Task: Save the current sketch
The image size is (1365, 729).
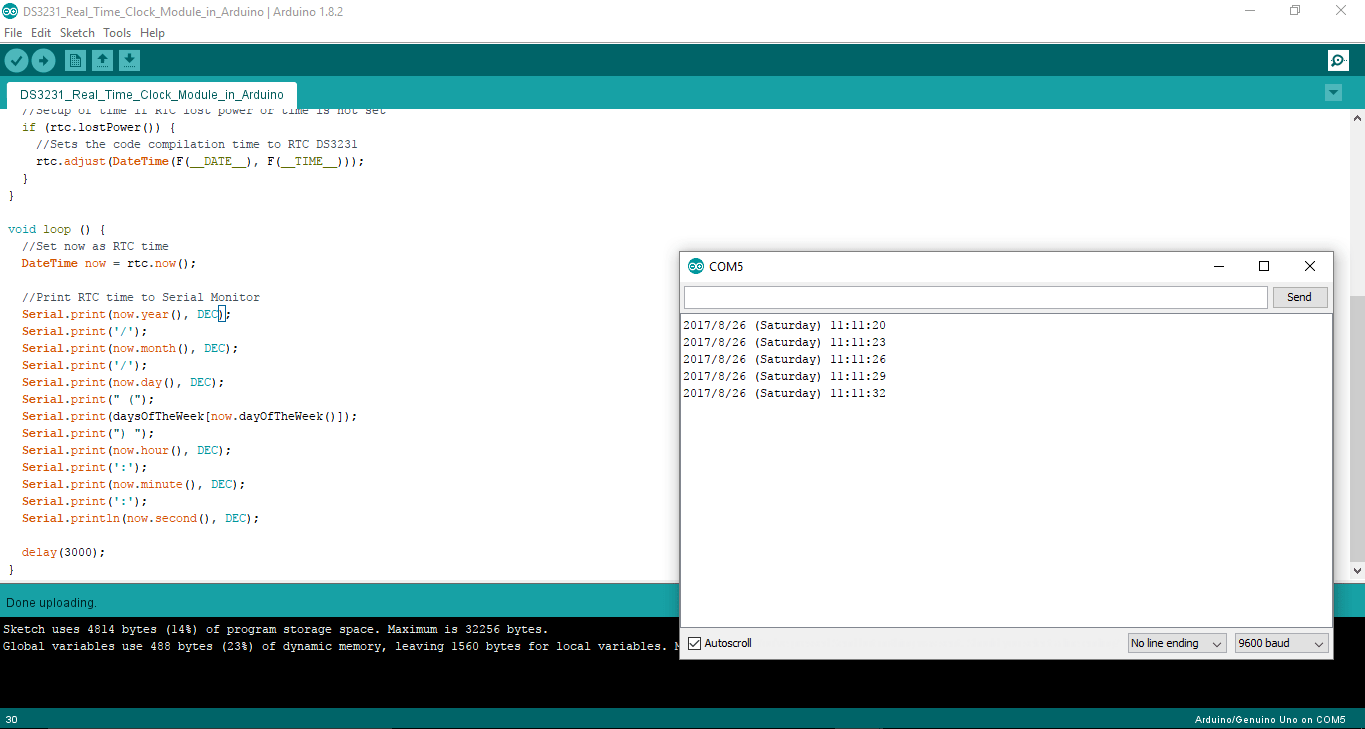Action: [x=129, y=60]
